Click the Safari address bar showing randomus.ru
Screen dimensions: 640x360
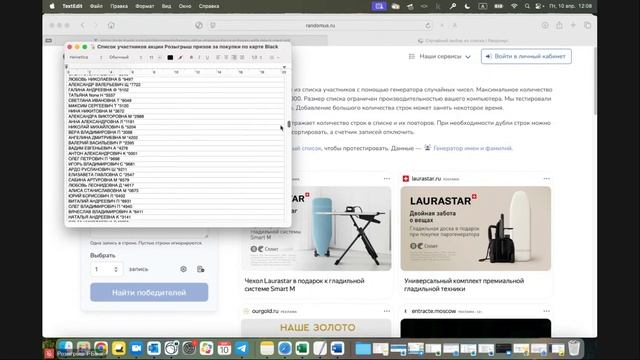click(x=320, y=25)
